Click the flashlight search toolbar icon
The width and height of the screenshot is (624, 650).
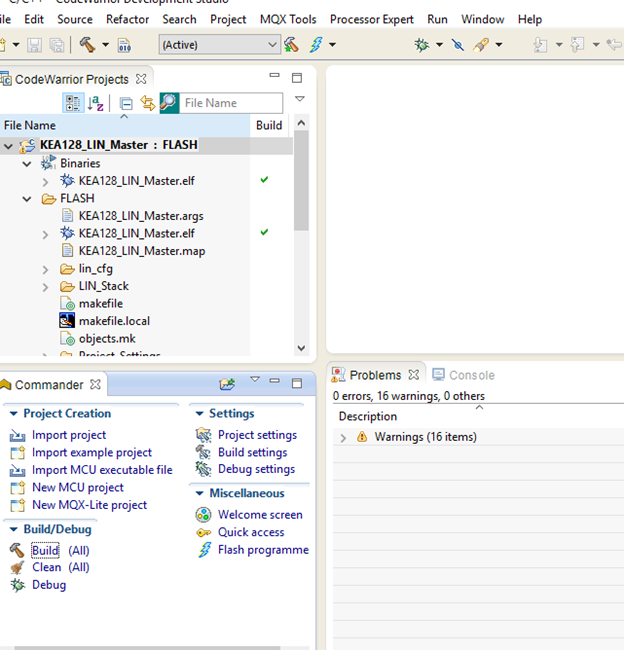pos(481,44)
